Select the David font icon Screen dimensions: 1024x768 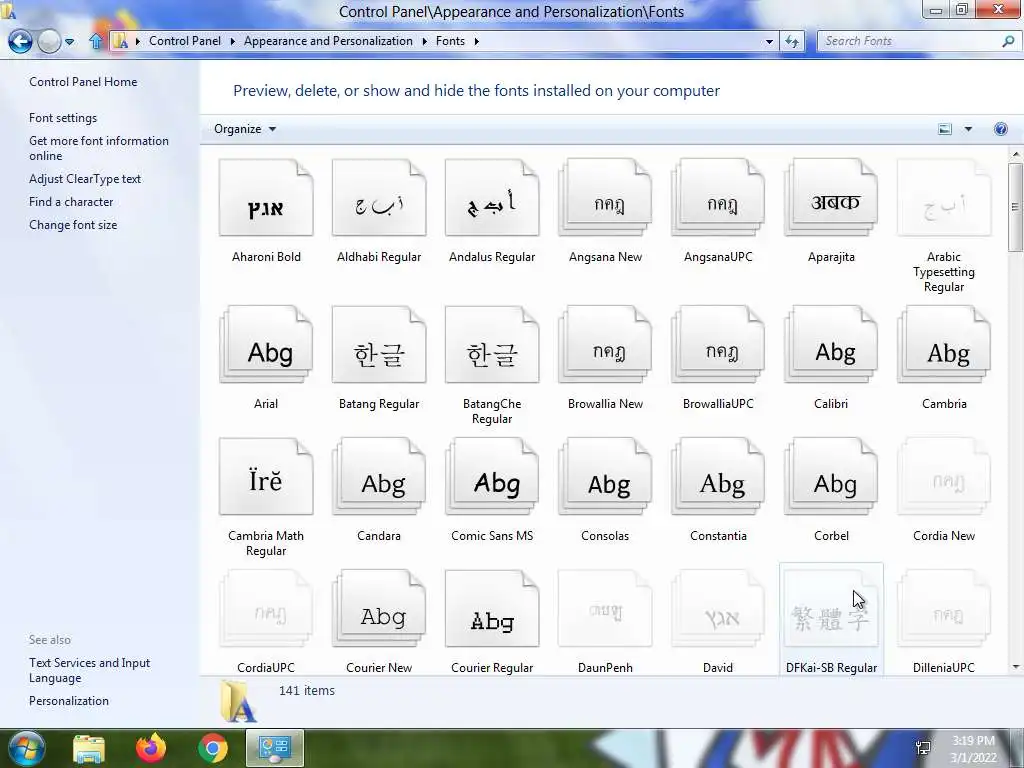pyautogui.click(x=718, y=609)
